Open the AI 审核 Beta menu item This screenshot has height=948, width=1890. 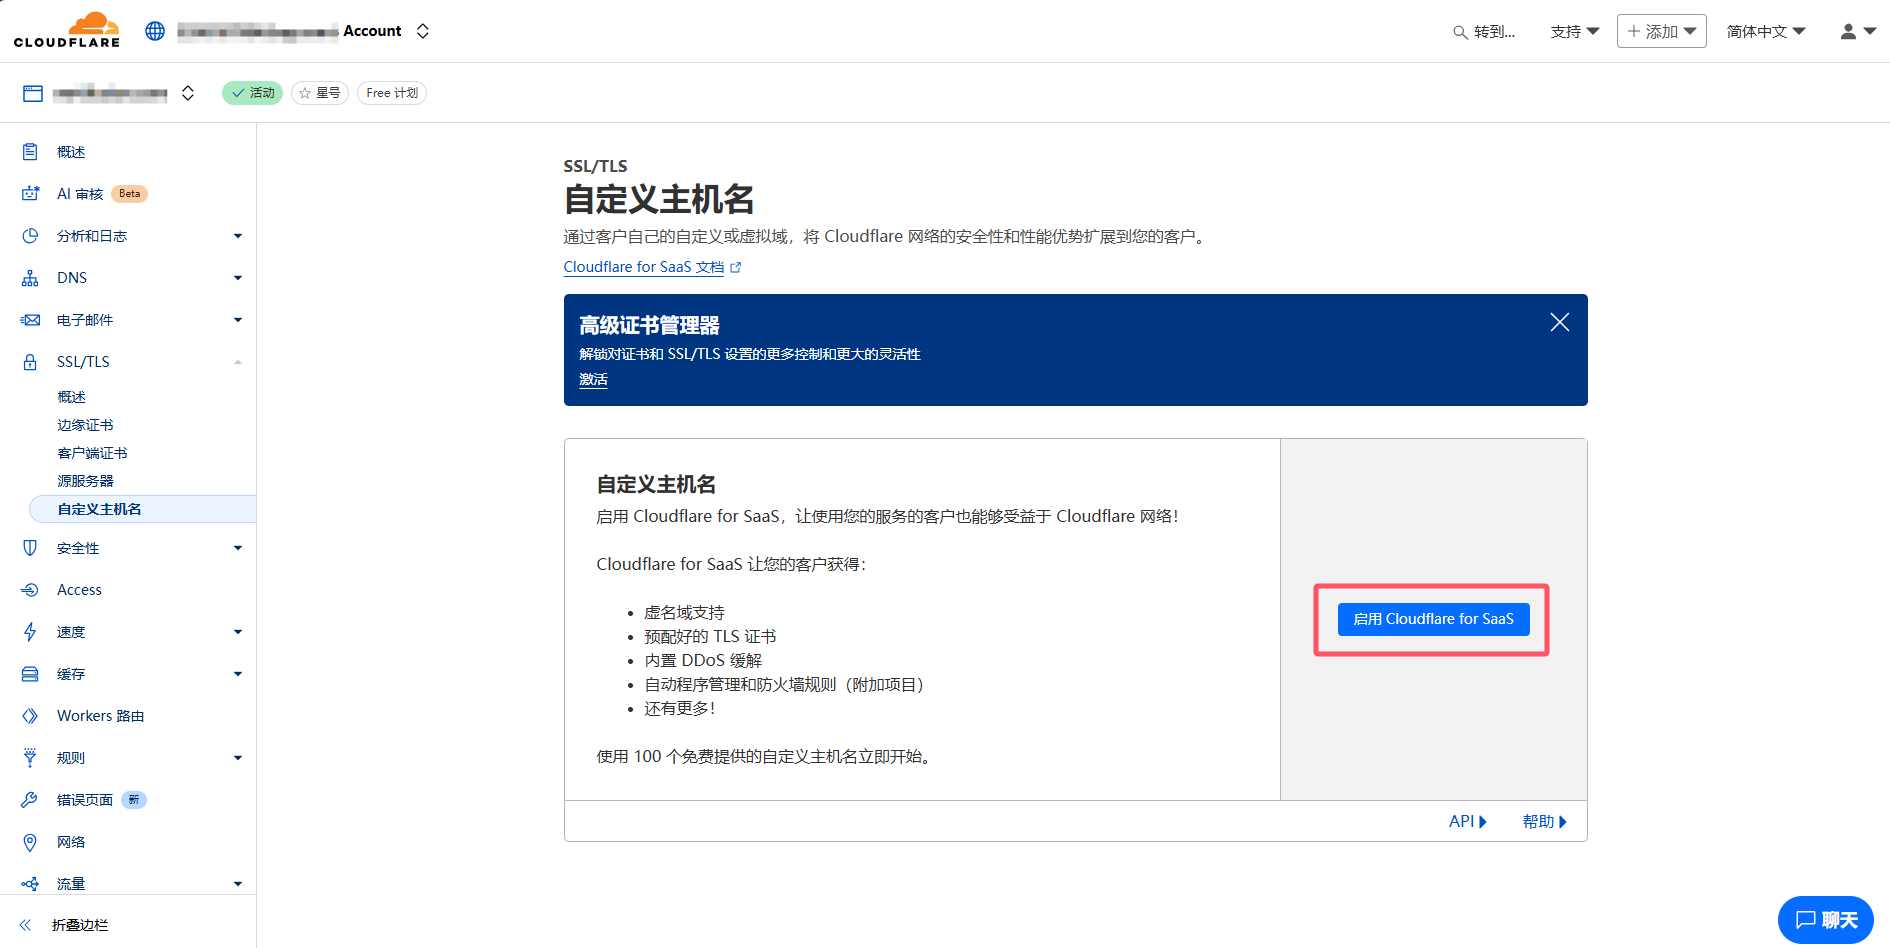tap(102, 194)
